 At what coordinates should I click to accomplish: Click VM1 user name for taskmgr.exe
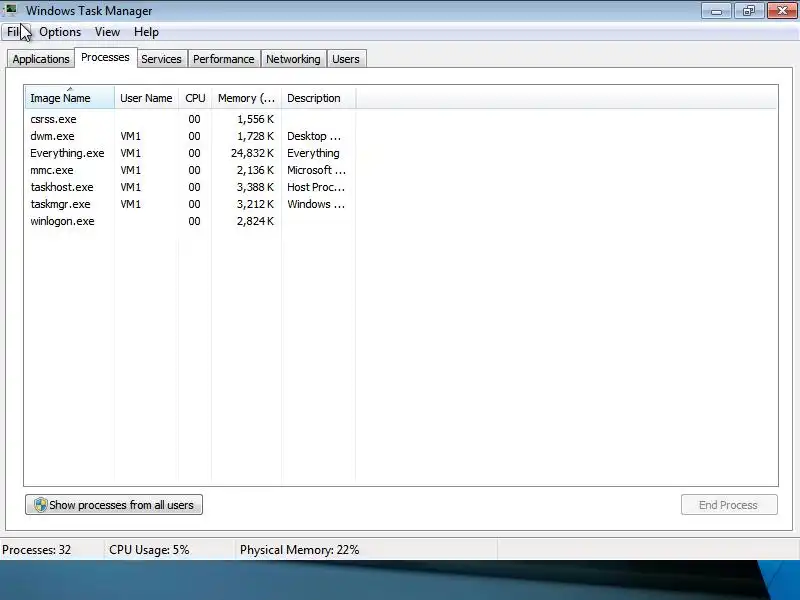pos(130,204)
